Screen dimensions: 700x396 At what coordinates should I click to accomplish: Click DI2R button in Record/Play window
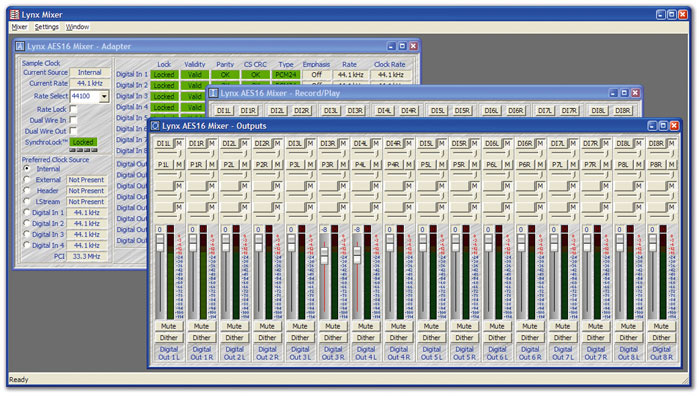pyautogui.click(x=302, y=110)
